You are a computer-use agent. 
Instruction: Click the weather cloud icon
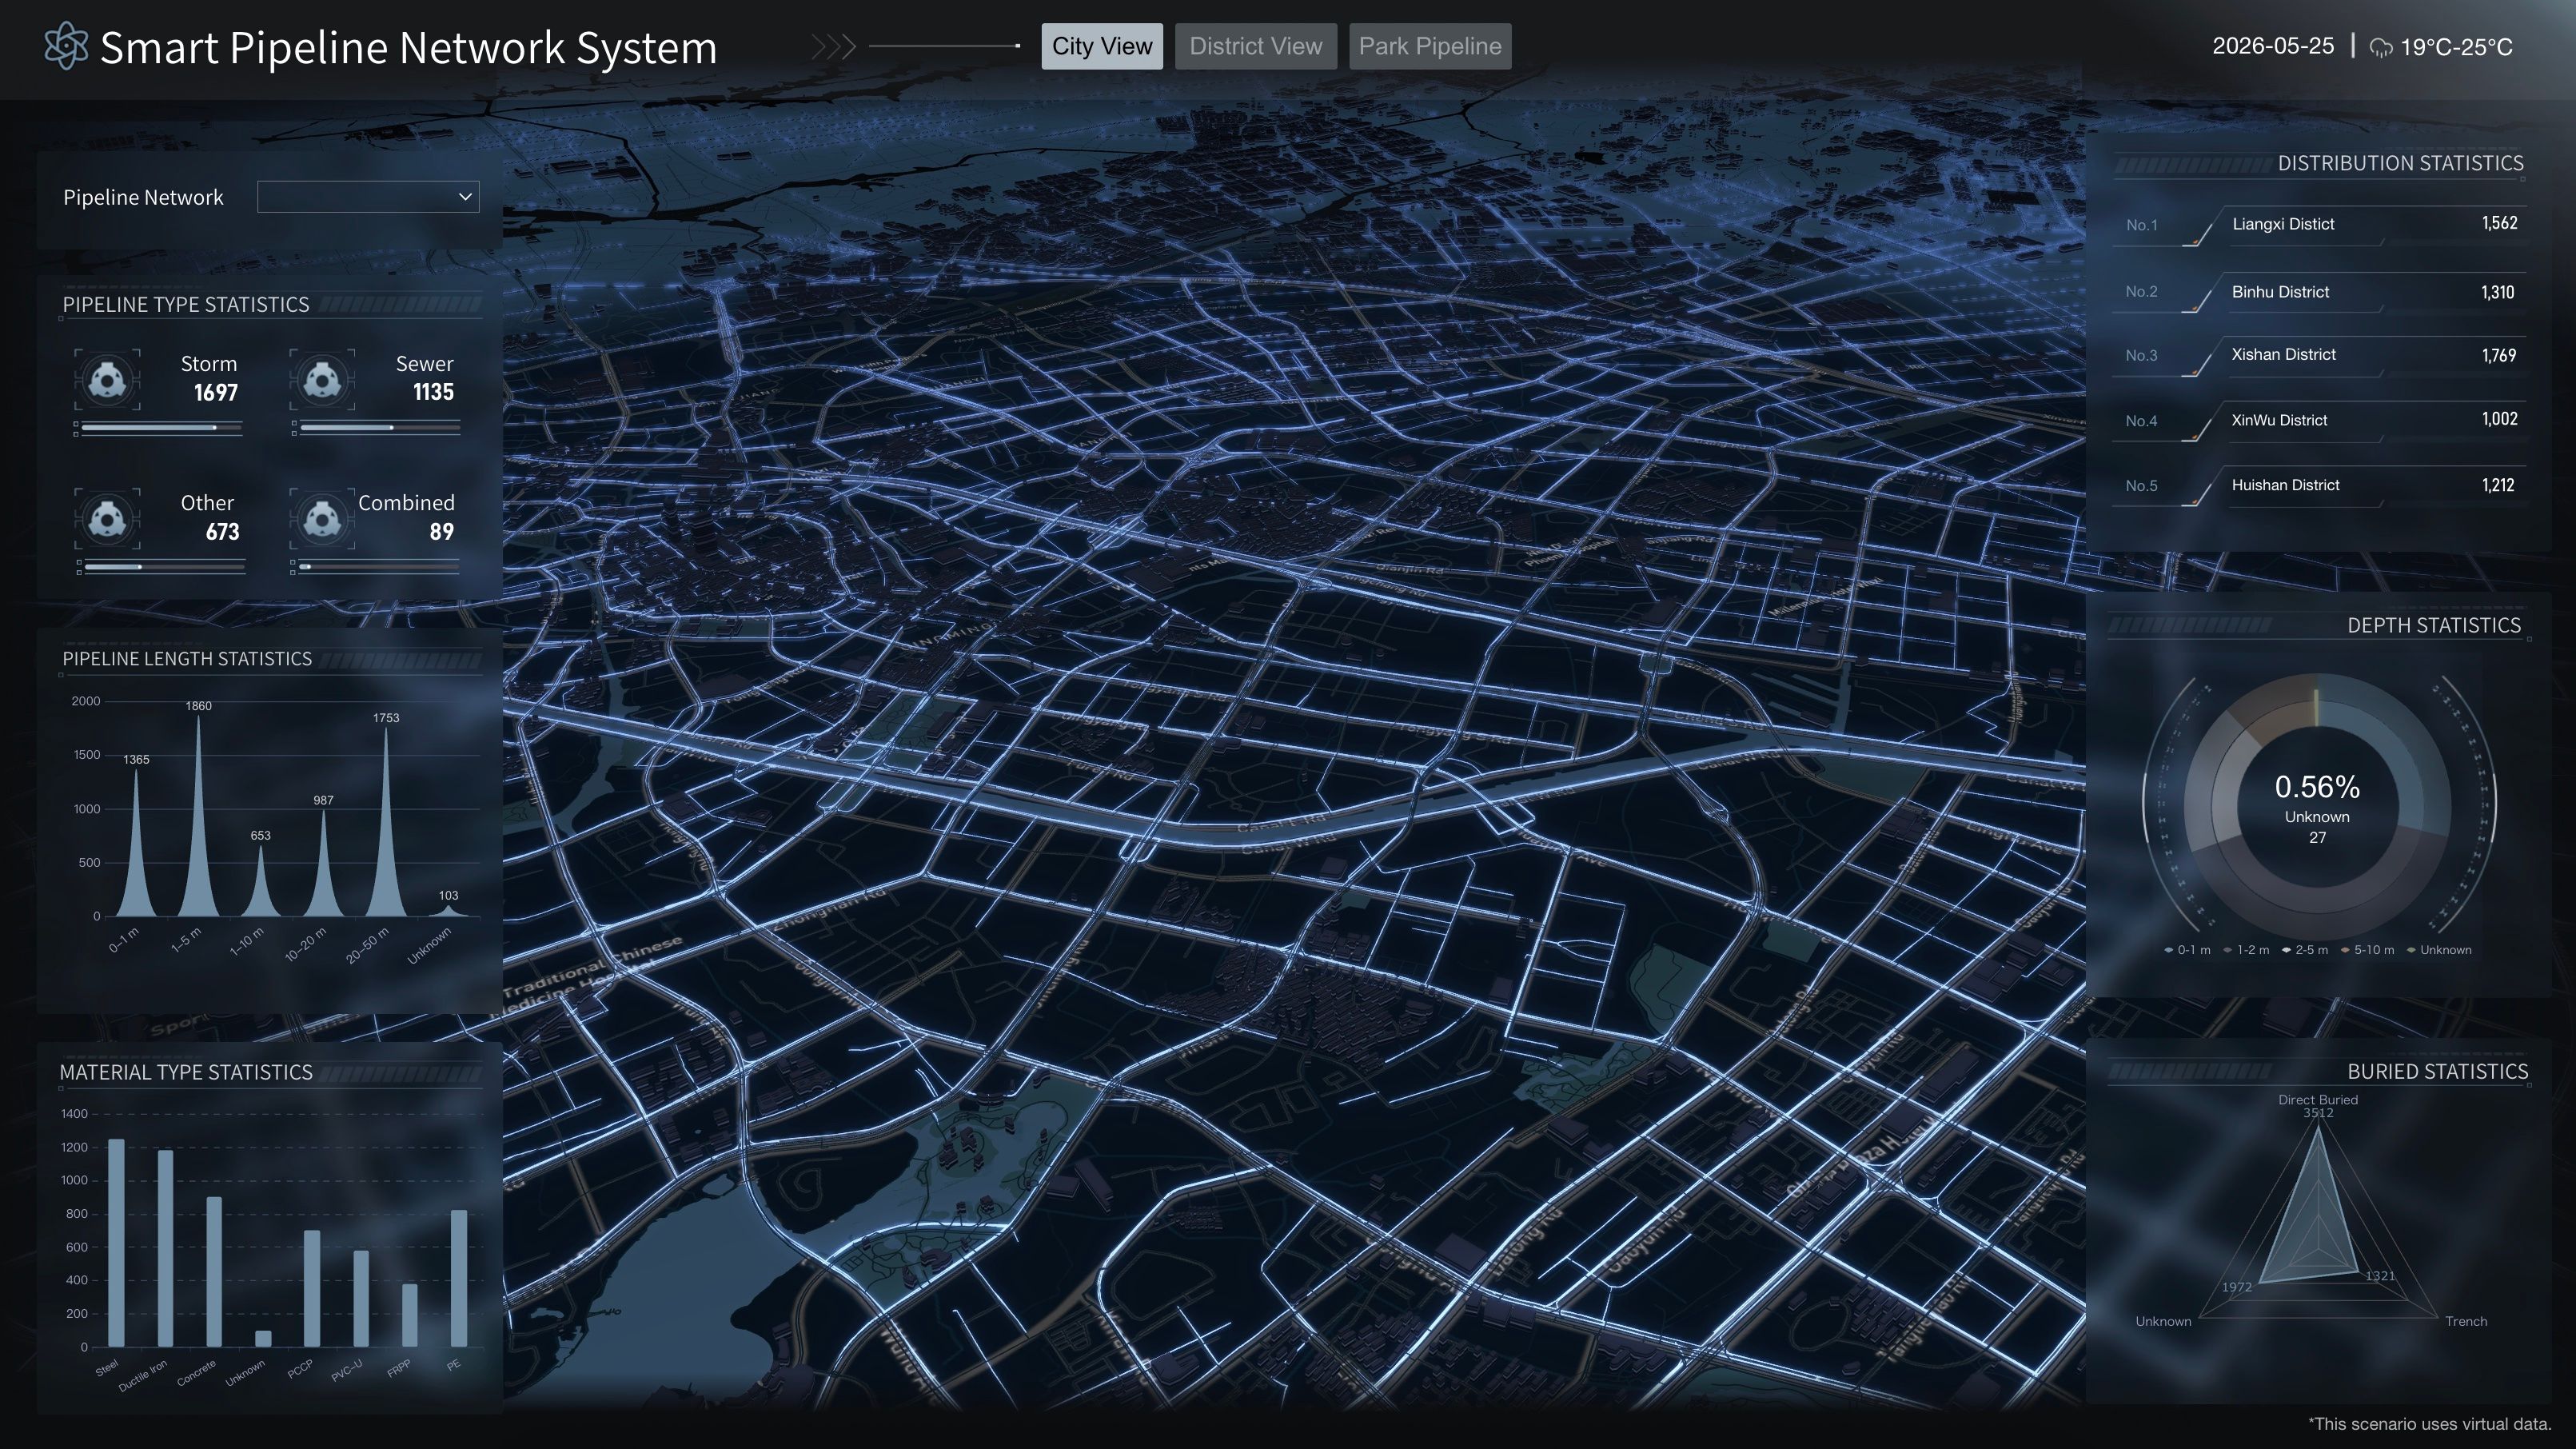coord(2382,48)
